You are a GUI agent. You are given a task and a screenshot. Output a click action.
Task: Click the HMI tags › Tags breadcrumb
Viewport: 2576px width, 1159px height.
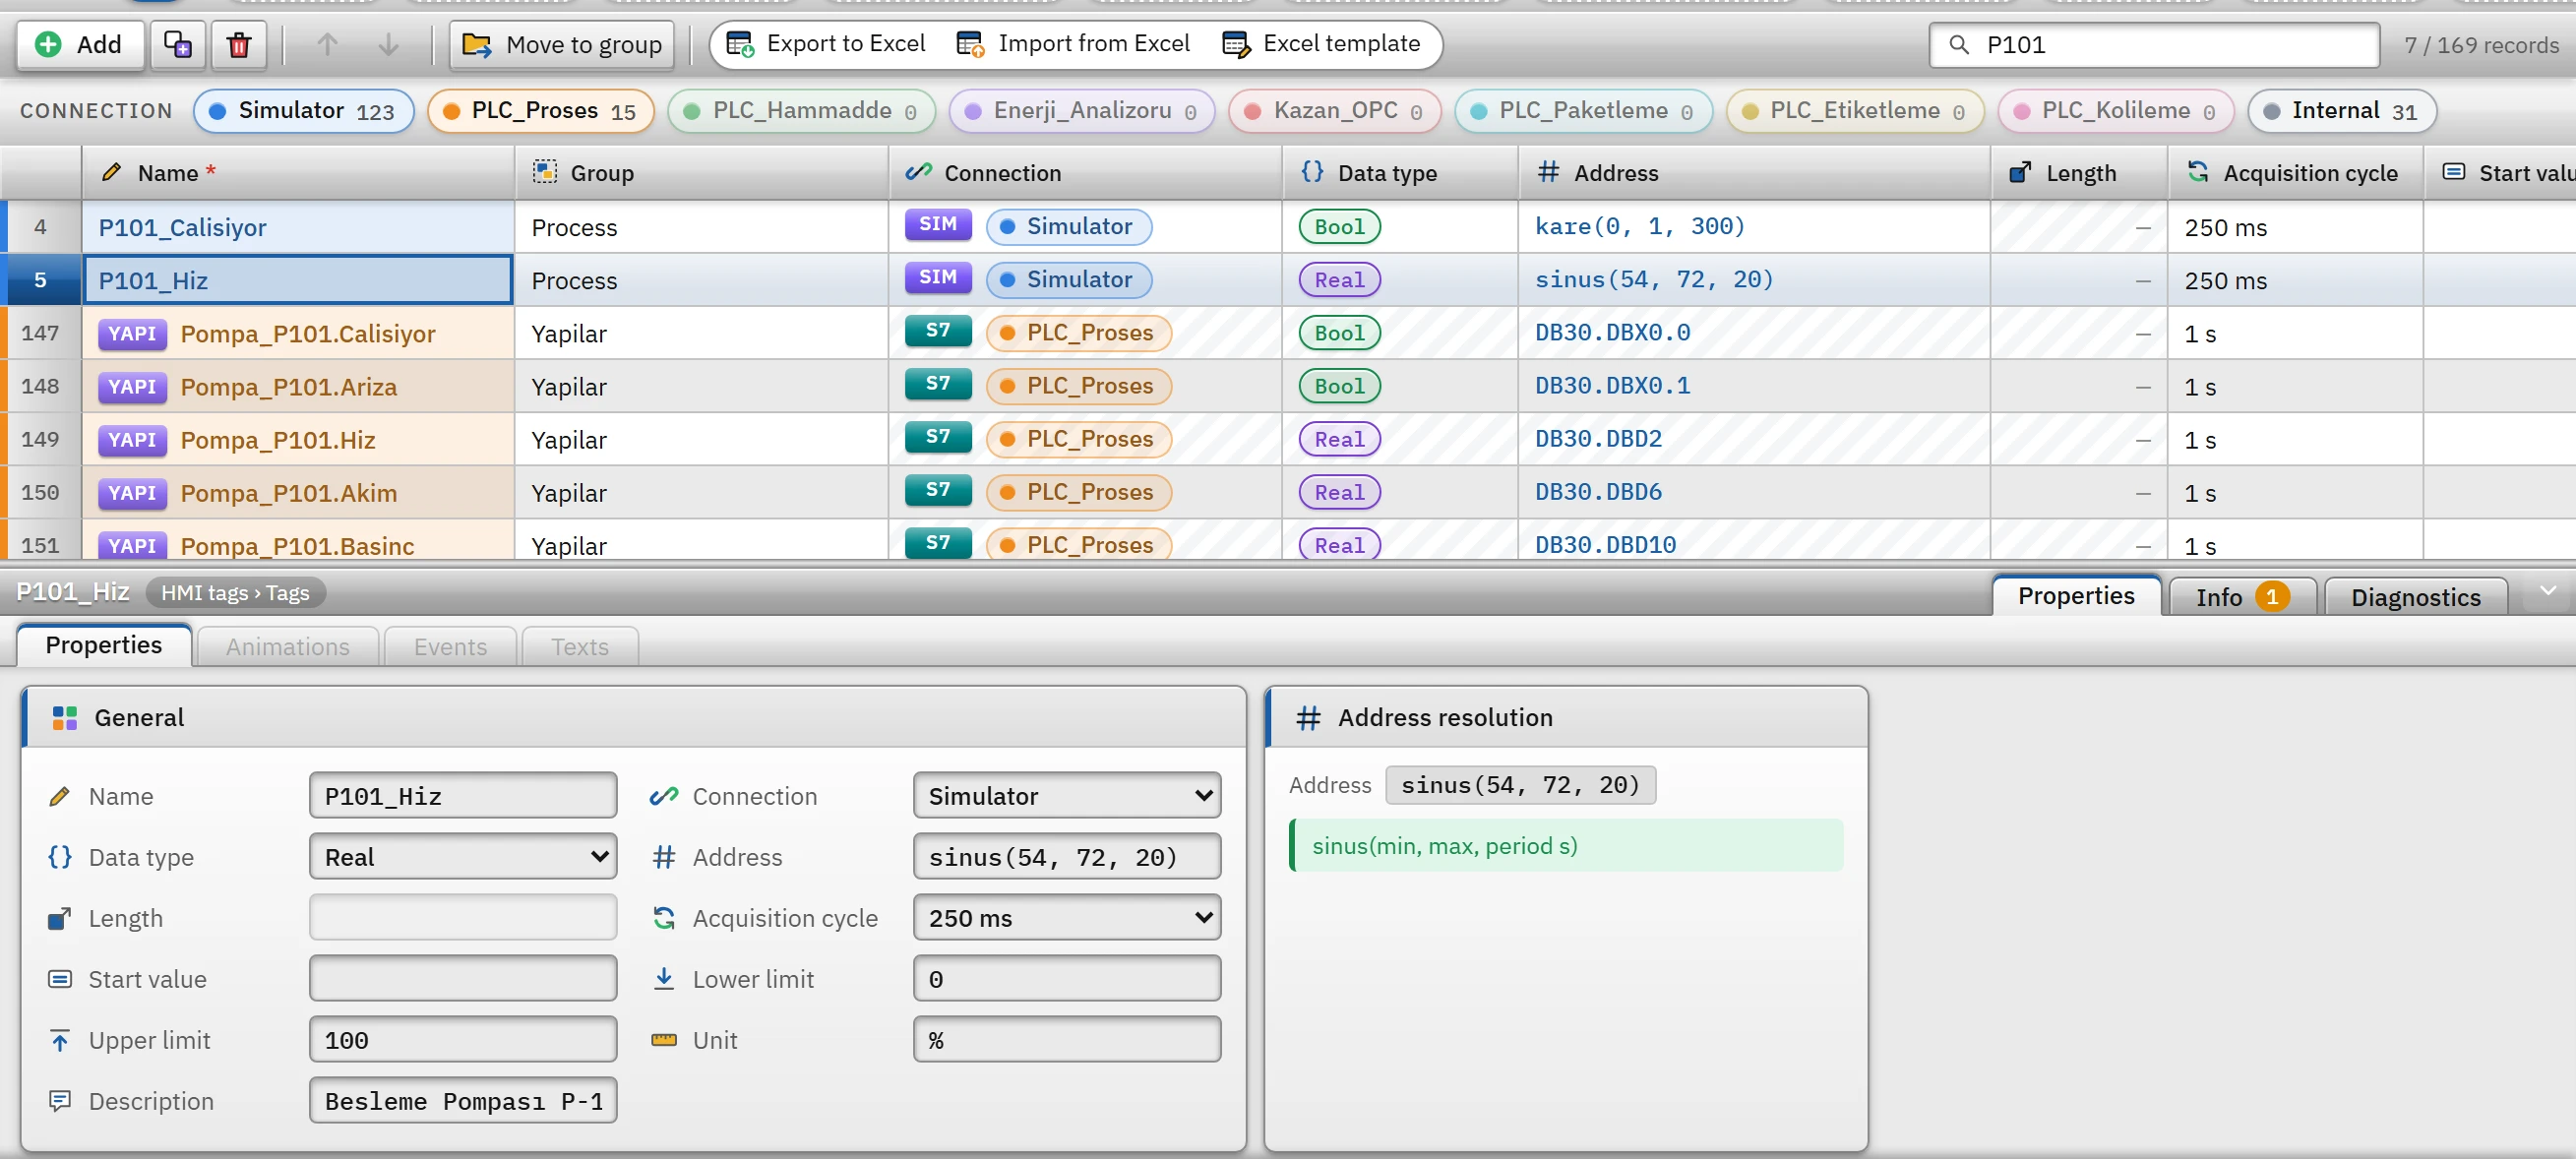coord(236,593)
